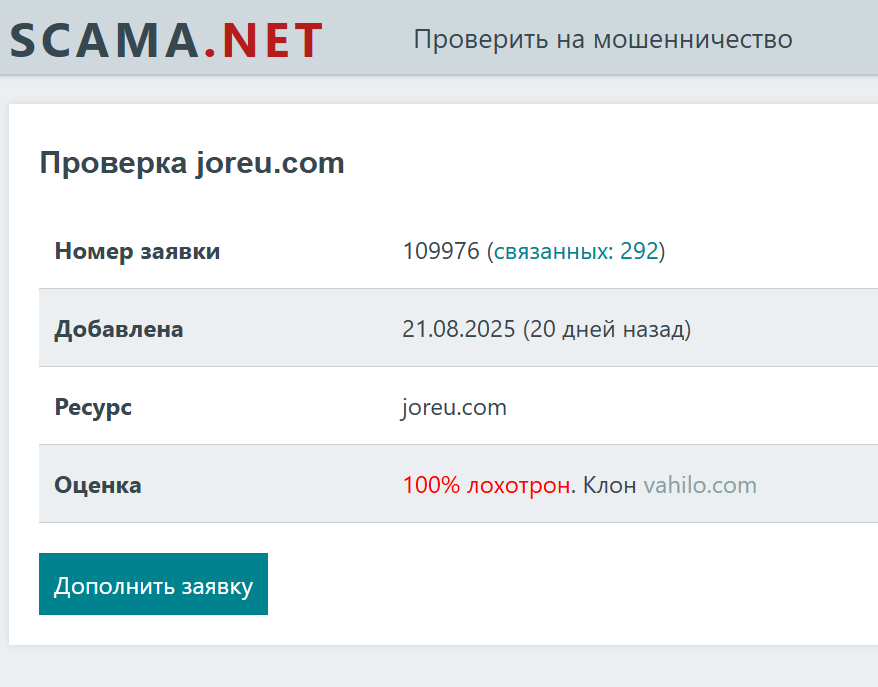
Task: Click the request number 109976
Action: click(x=441, y=251)
